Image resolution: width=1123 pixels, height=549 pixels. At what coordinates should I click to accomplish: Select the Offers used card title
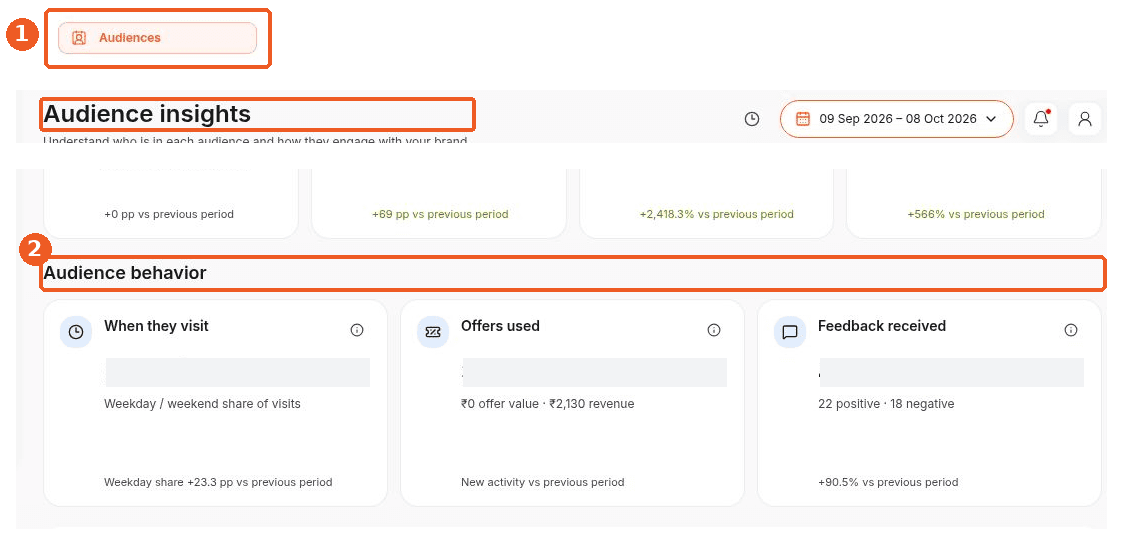(500, 326)
